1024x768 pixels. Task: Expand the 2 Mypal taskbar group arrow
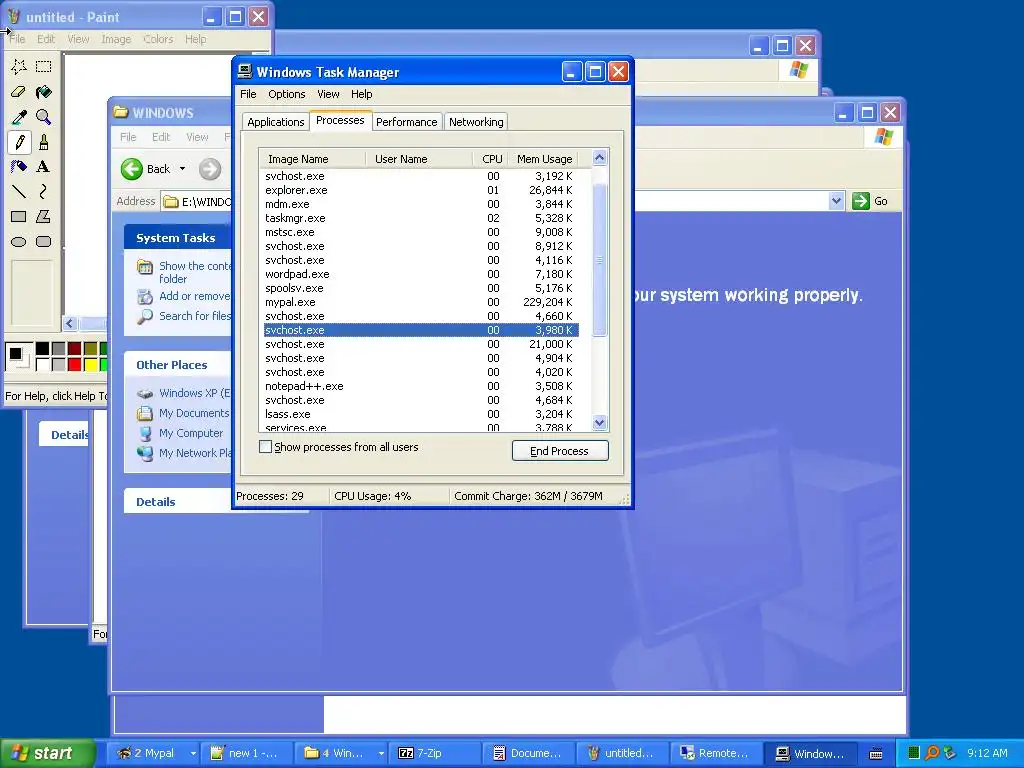(x=193, y=754)
